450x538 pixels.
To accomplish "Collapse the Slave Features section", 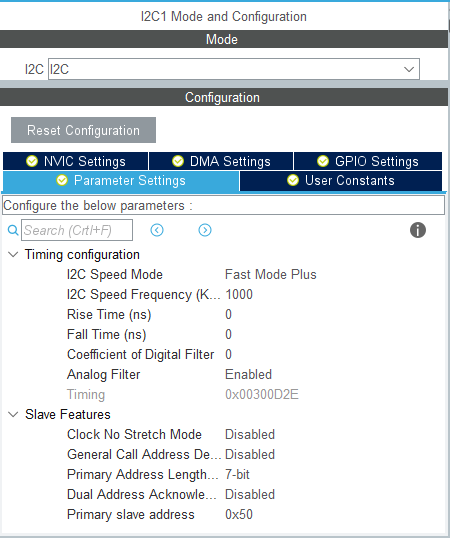I will tap(13, 414).
